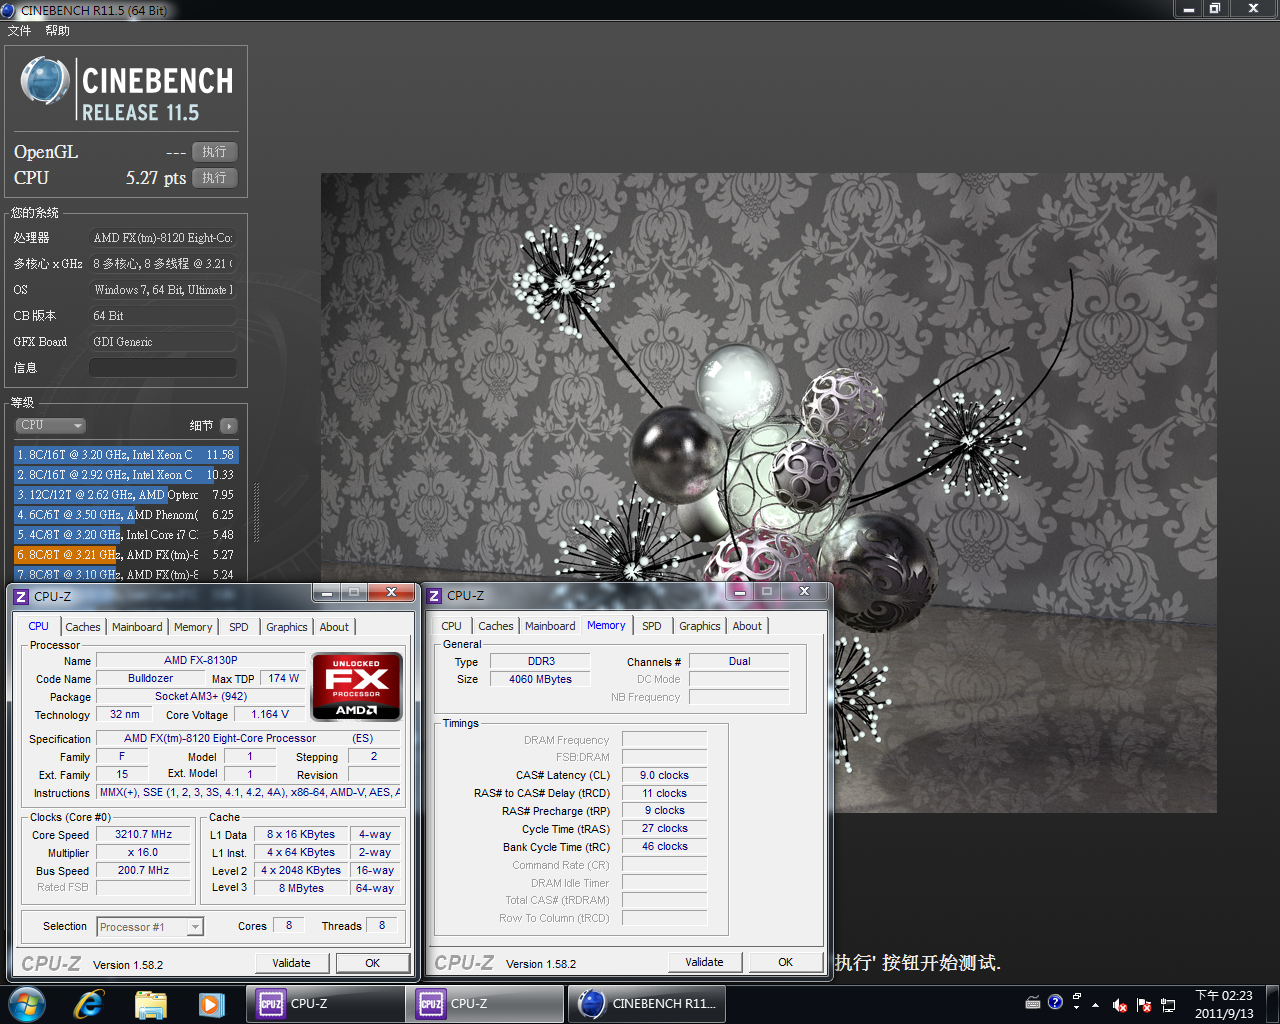The width and height of the screenshot is (1280, 1024).
Task: Click the keyboard tray icon
Action: click(x=1033, y=1002)
